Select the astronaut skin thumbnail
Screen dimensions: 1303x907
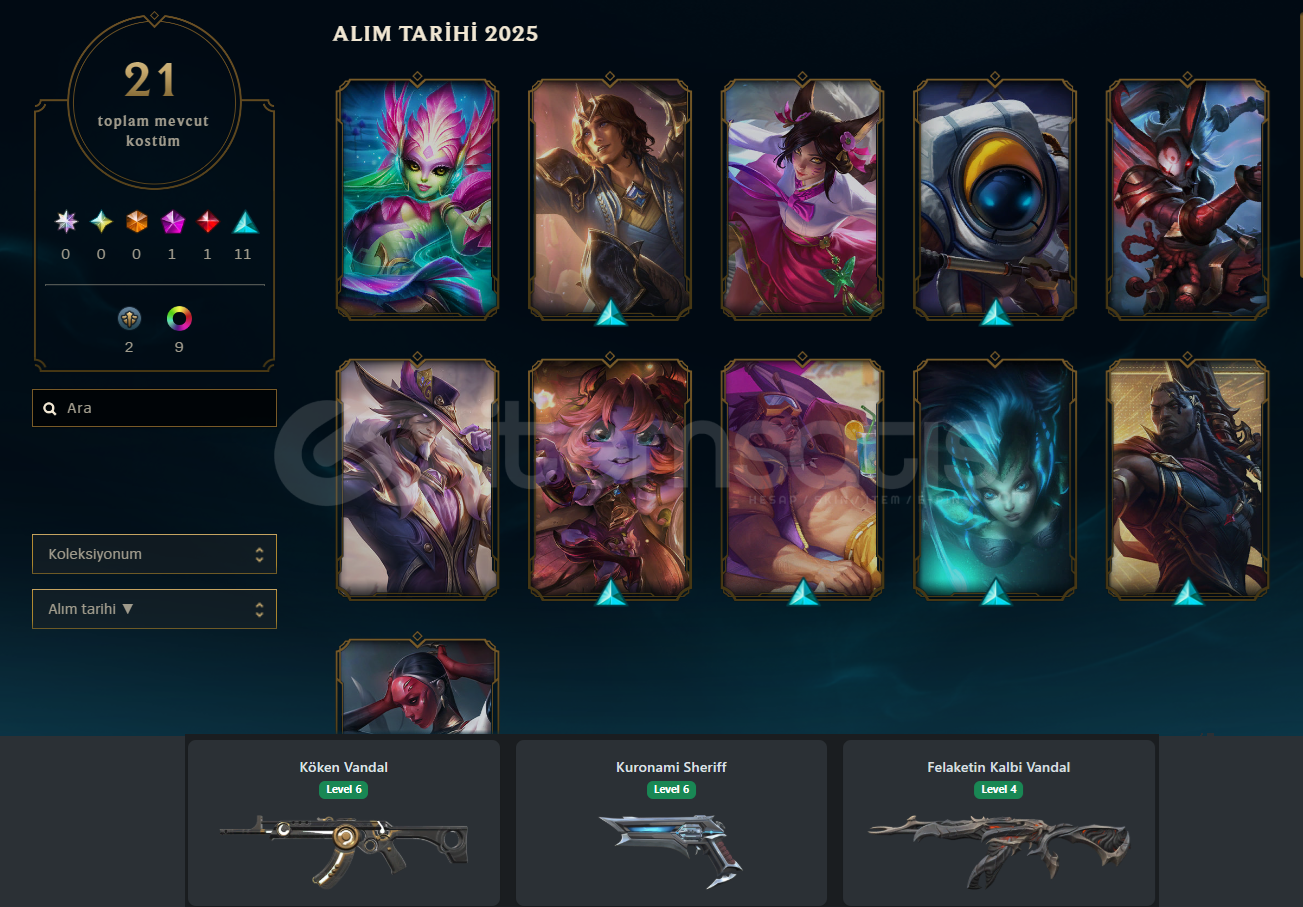click(995, 200)
